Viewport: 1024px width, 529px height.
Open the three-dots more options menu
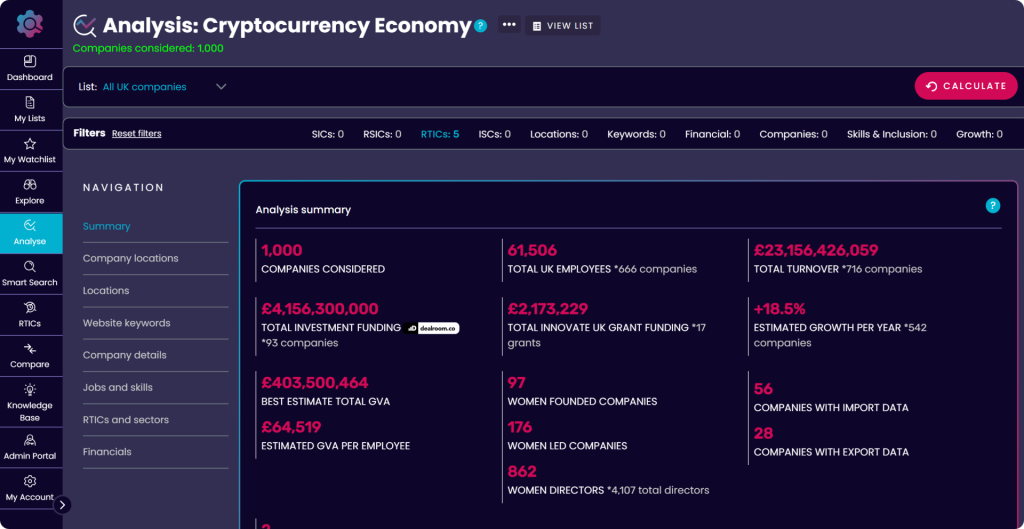[x=509, y=25]
